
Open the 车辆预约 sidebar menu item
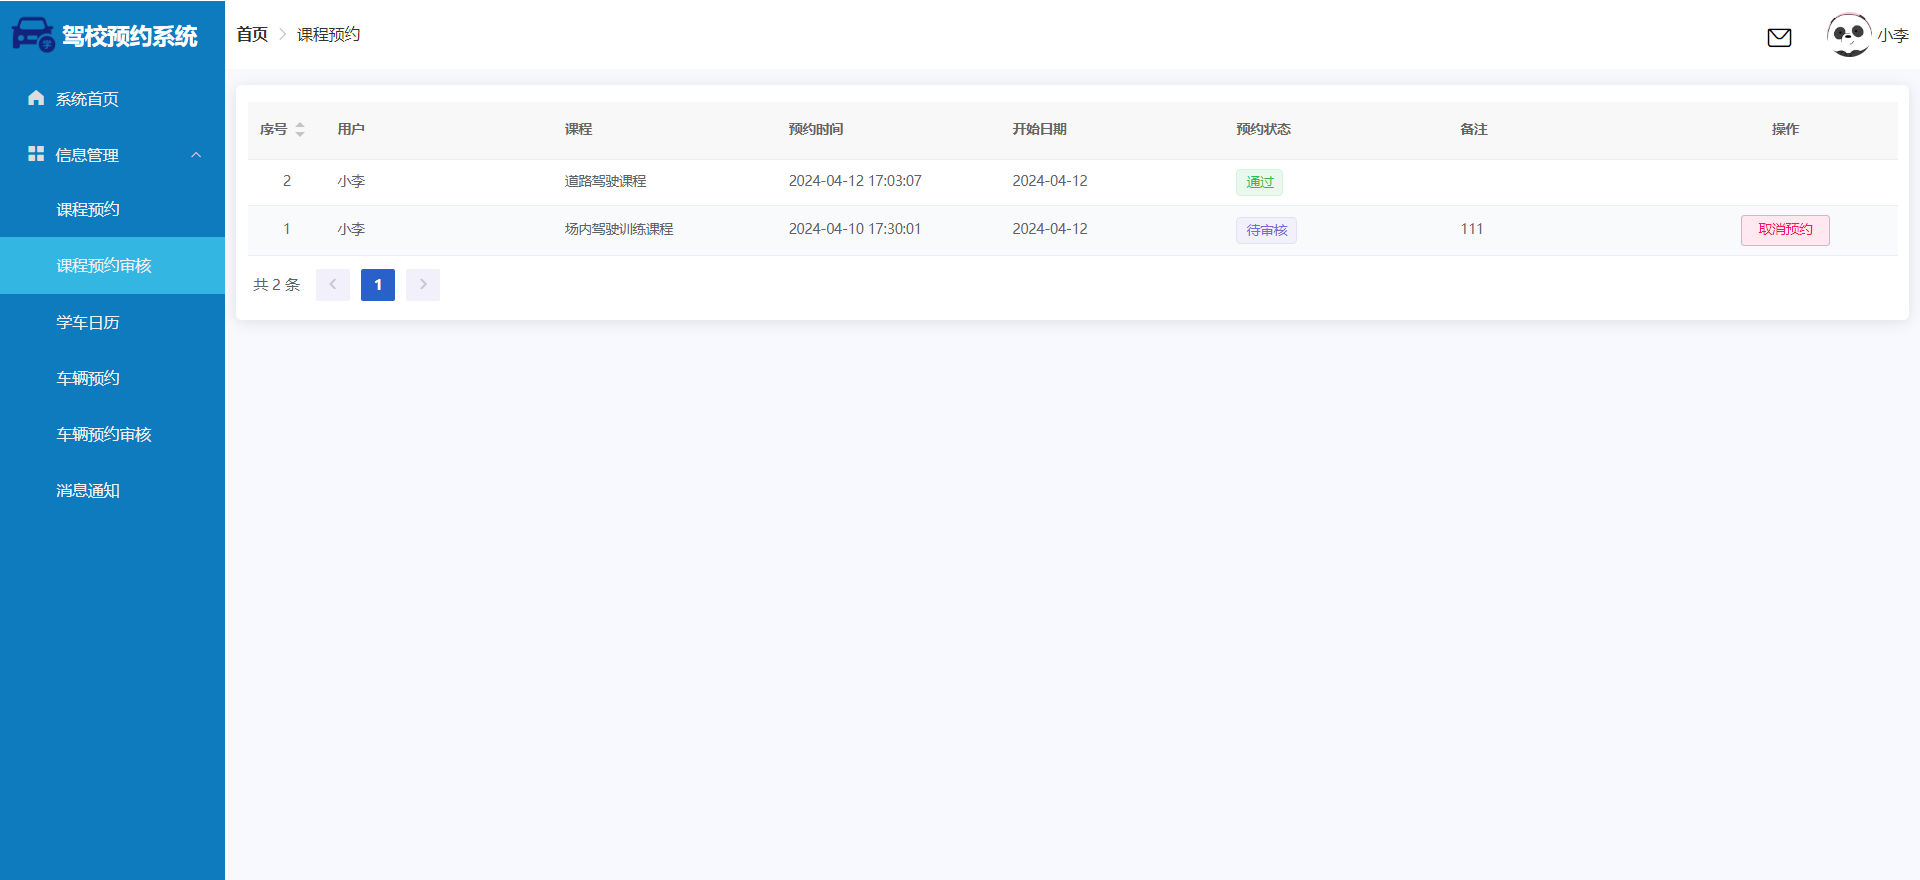click(x=112, y=378)
